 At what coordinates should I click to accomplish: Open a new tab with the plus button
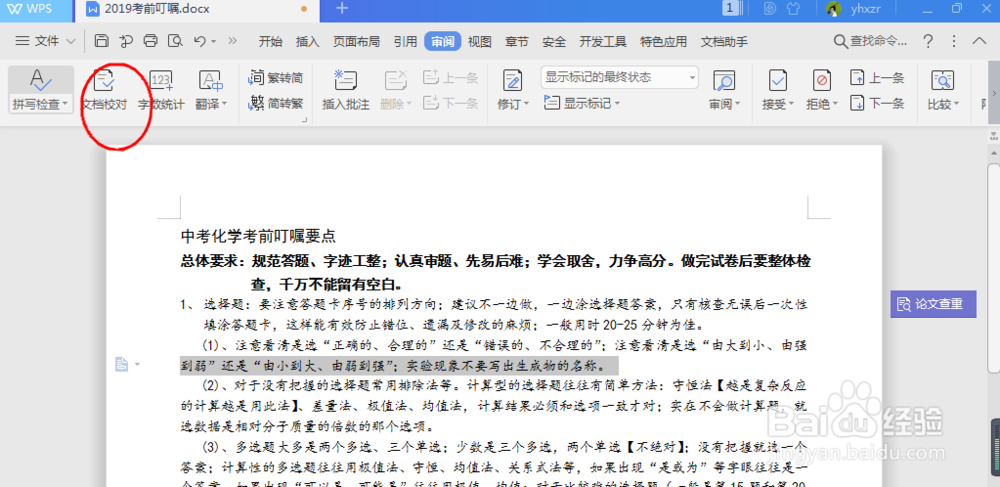(342, 9)
